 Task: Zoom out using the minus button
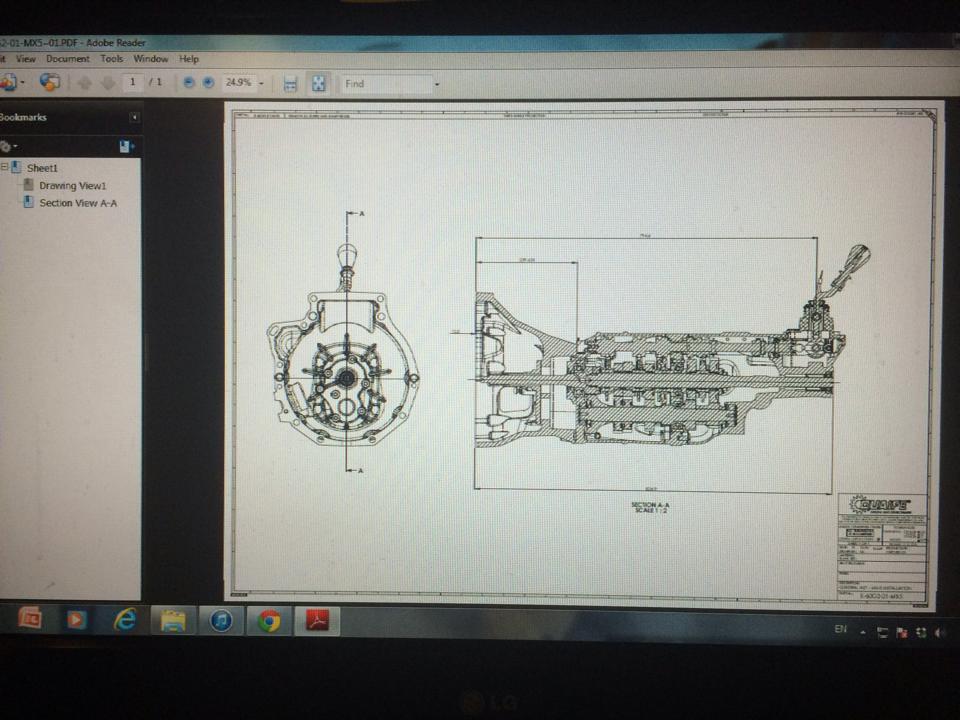point(189,82)
